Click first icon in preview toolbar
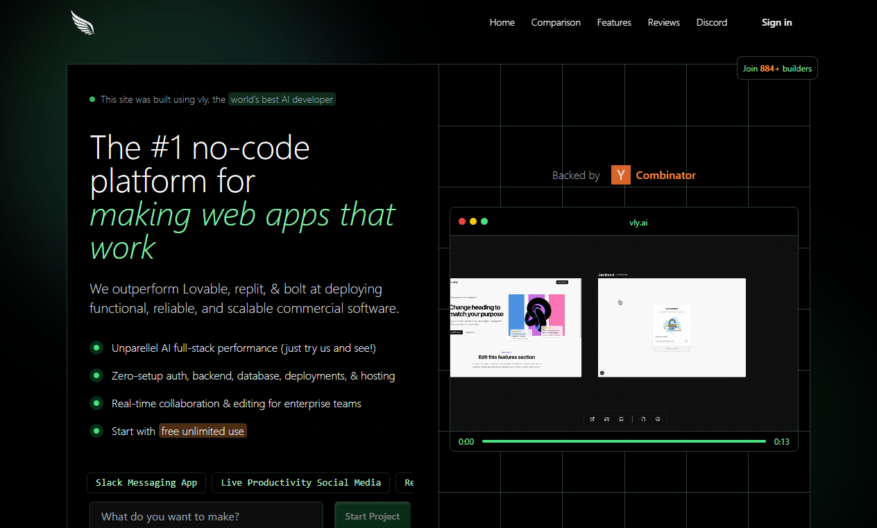The height and width of the screenshot is (528, 877). coord(592,419)
